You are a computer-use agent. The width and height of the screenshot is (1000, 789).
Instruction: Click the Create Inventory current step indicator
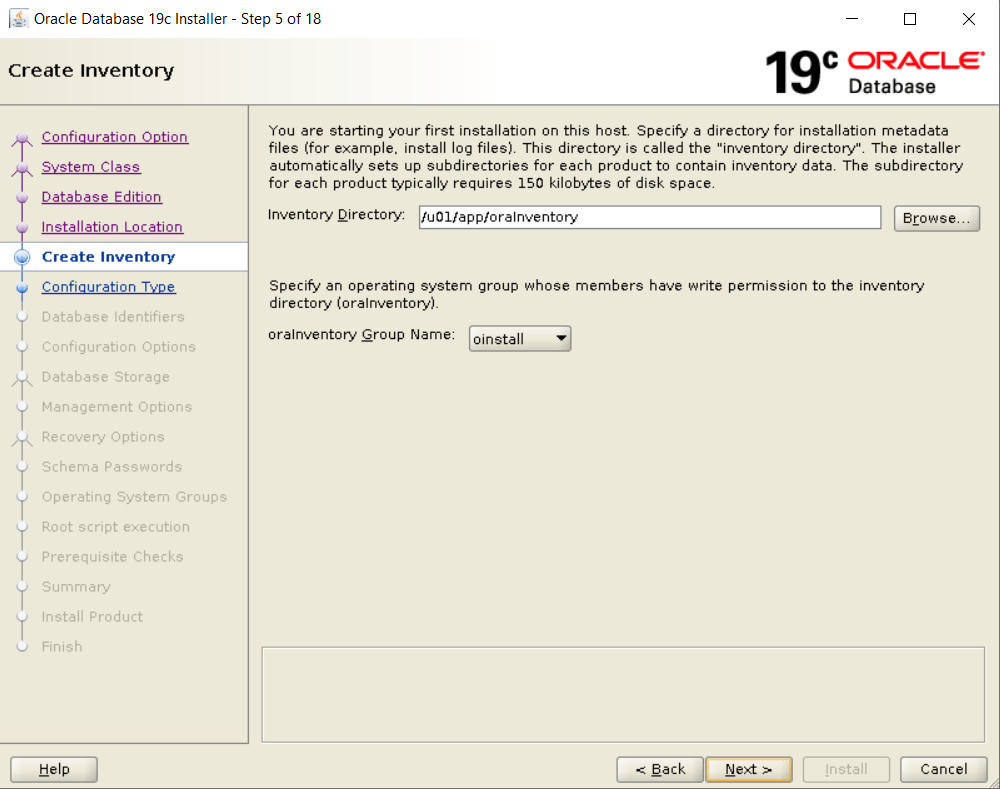pyautogui.click(x=22, y=257)
